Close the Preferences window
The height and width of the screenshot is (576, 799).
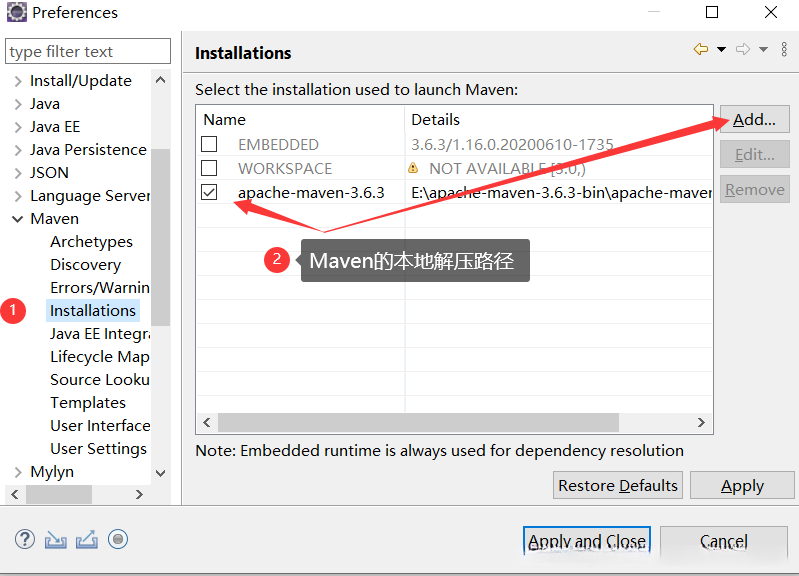pos(770,12)
